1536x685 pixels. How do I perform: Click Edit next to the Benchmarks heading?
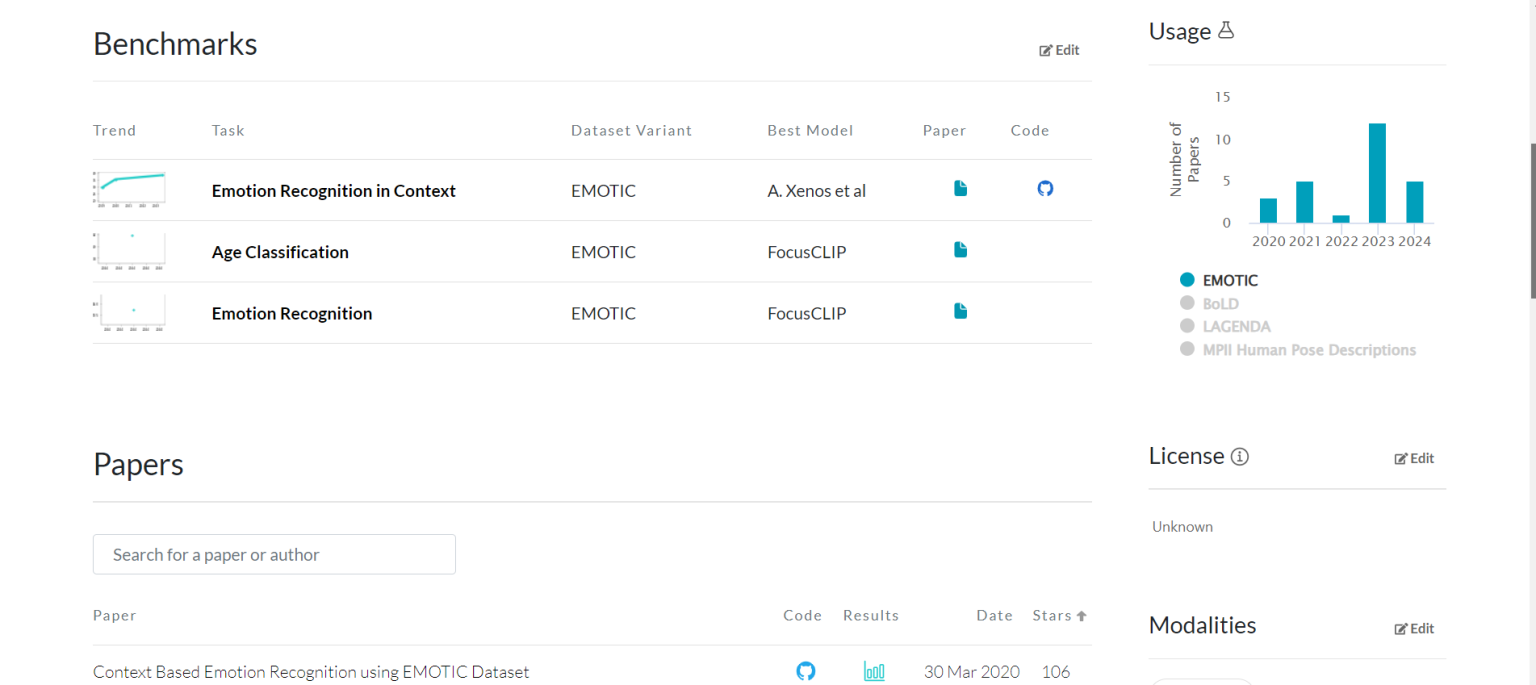[1059, 49]
